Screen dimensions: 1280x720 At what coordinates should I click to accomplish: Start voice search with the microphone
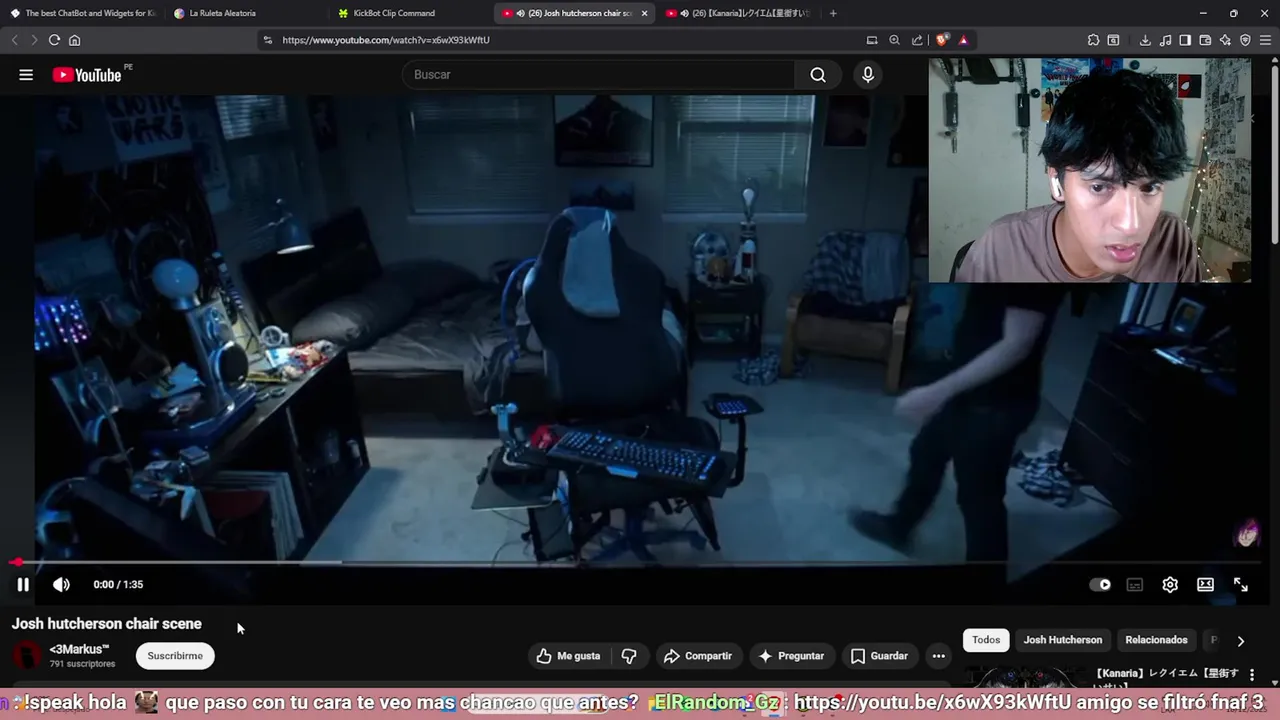click(x=868, y=75)
